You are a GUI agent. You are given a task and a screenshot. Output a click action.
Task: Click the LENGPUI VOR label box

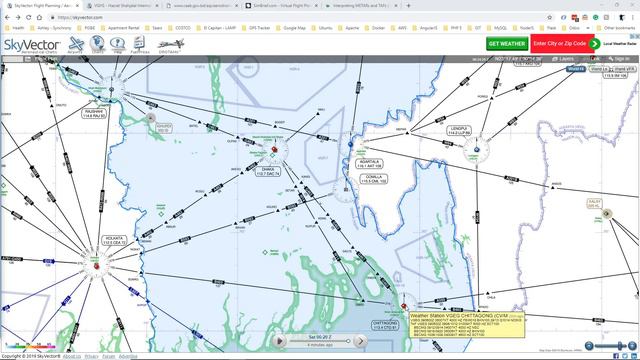(x=459, y=131)
